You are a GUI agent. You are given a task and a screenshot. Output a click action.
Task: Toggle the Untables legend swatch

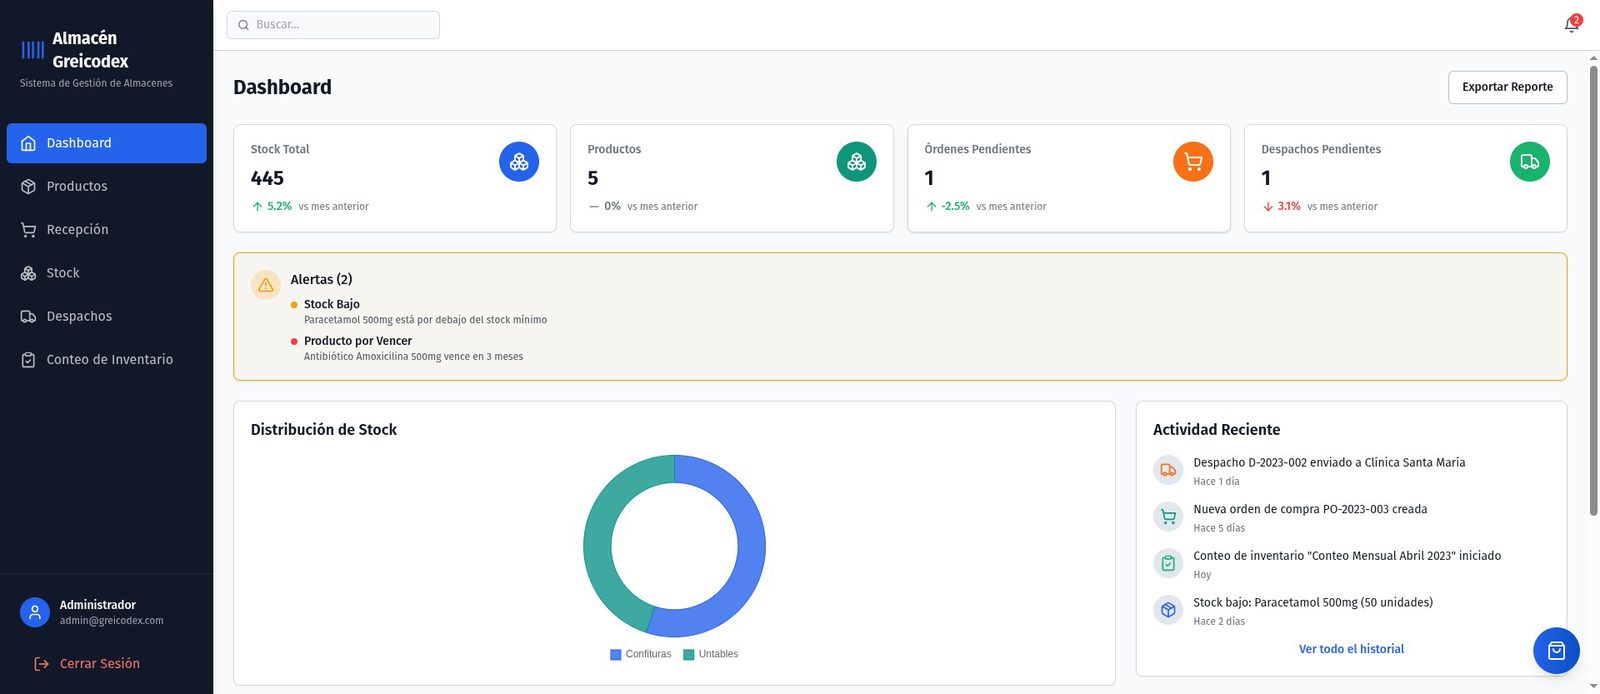tap(689, 655)
